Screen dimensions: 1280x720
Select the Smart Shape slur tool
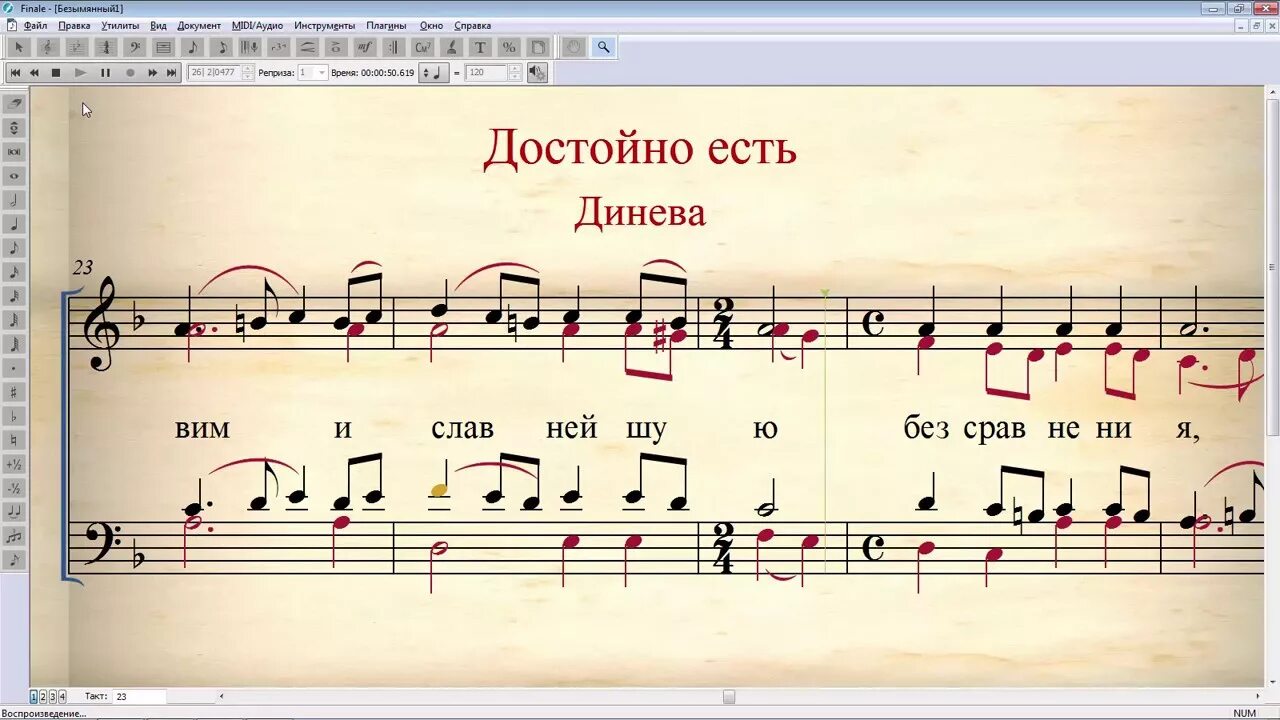point(307,47)
